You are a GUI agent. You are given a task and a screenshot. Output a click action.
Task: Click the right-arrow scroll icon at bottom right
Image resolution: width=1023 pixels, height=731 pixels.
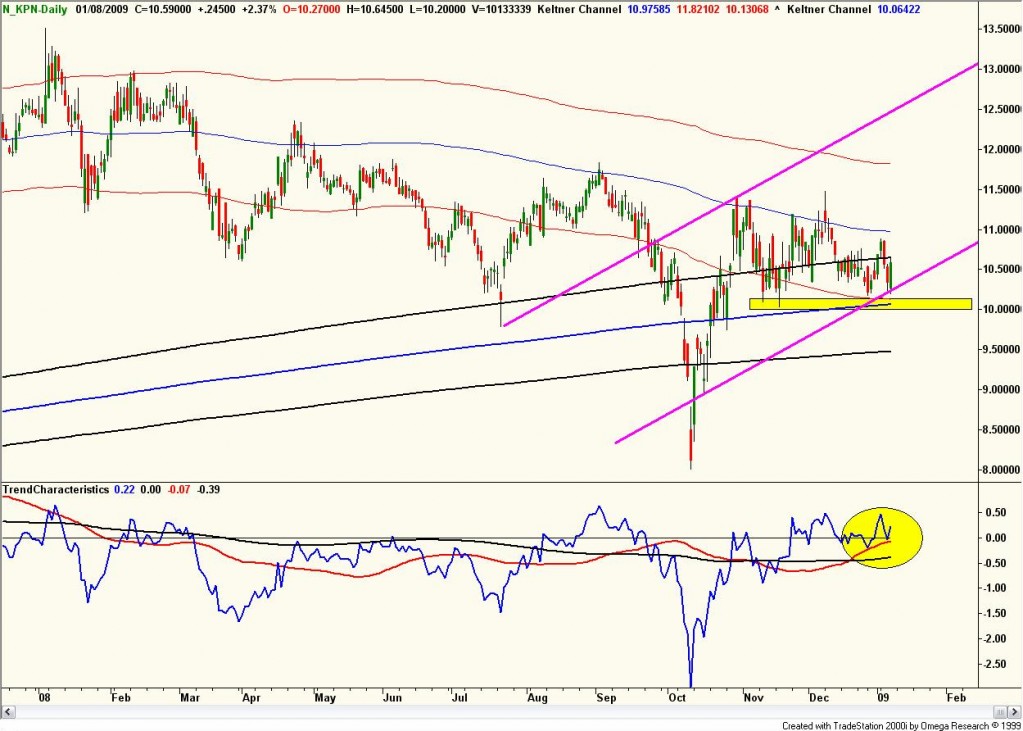click(1013, 711)
